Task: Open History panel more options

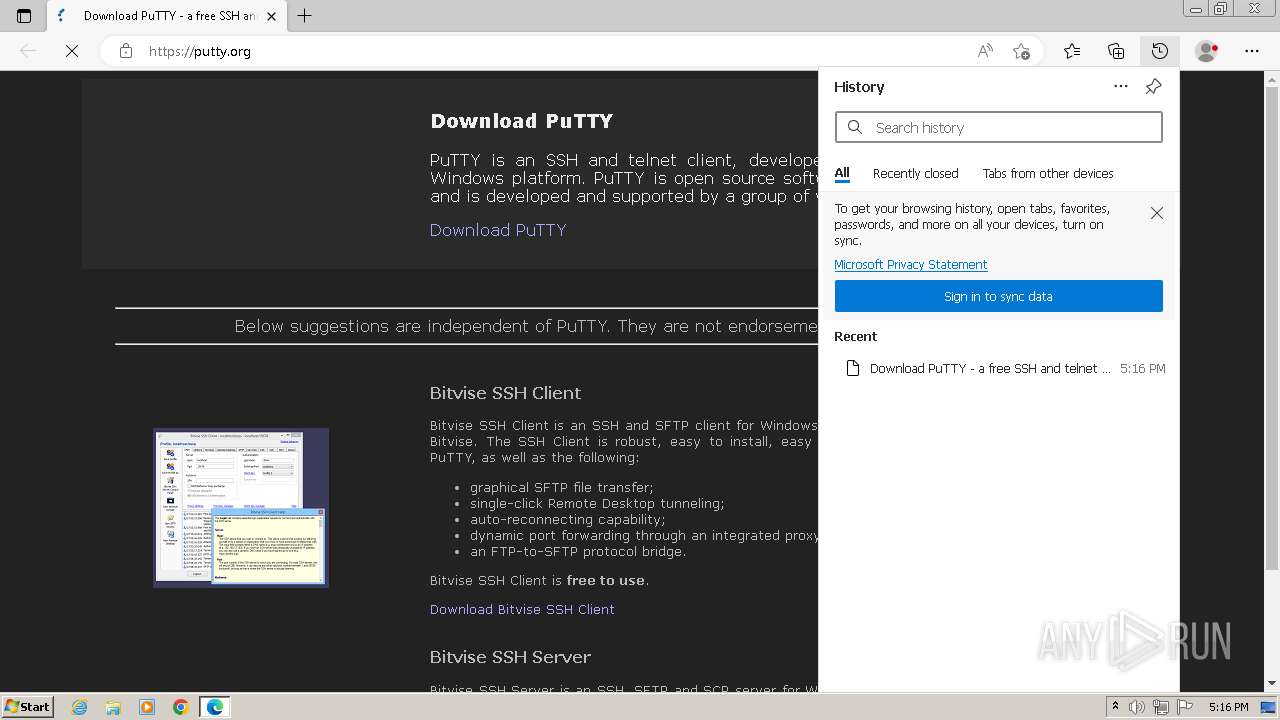Action: (1121, 86)
